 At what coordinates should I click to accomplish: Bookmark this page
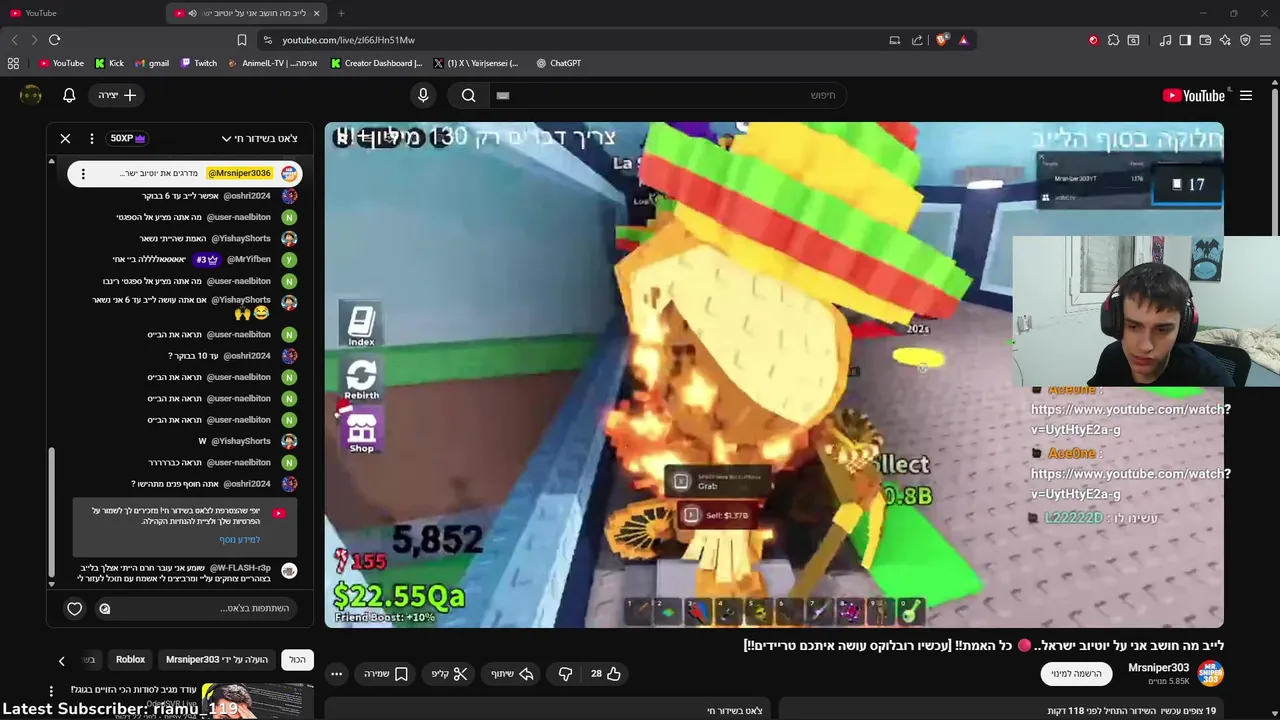pyautogui.click(x=241, y=40)
